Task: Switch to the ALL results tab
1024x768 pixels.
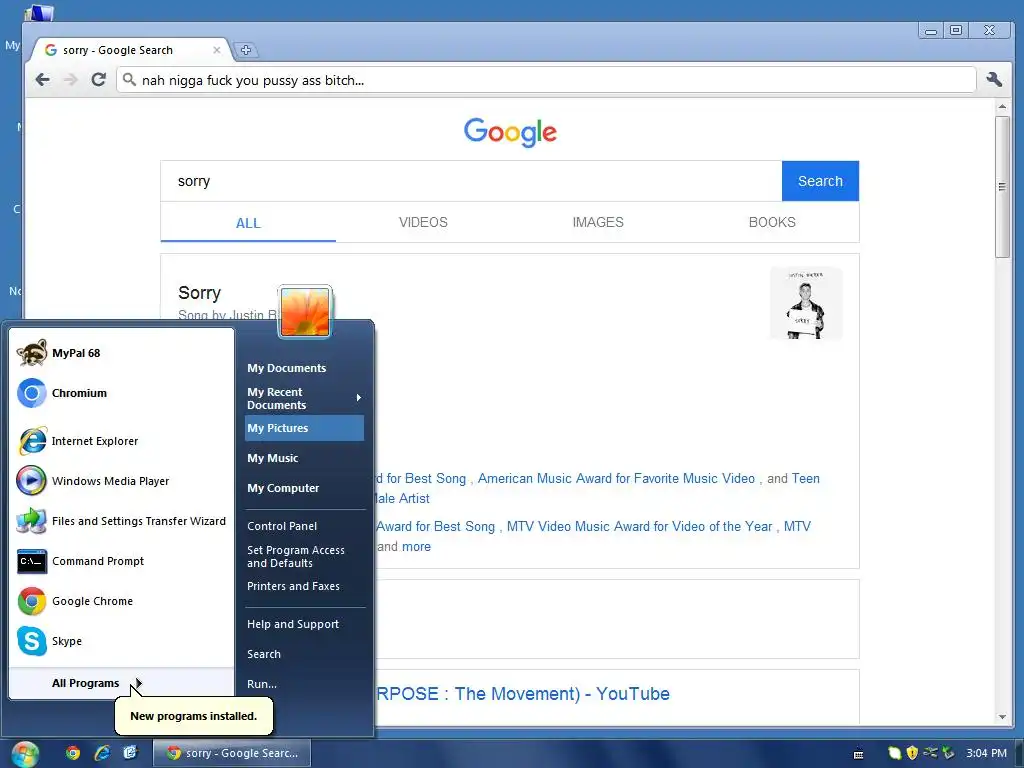Action: point(248,223)
